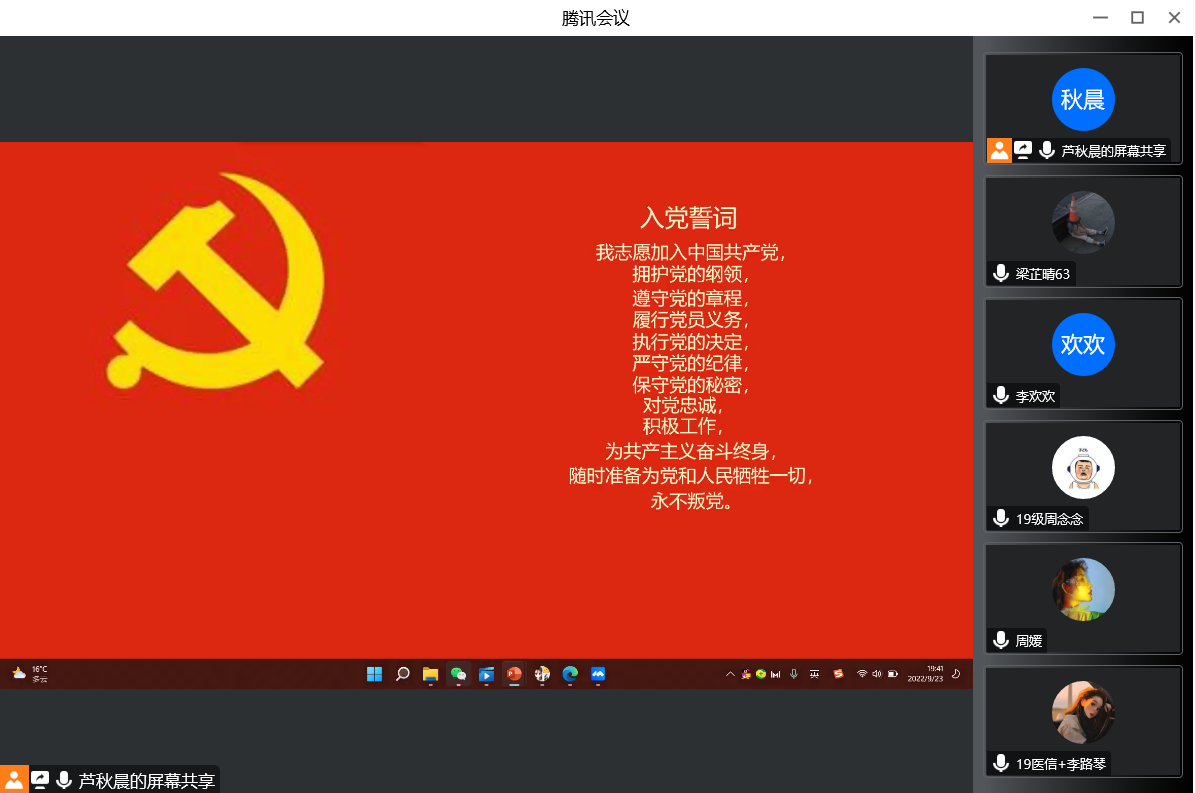The width and height of the screenshot is (1196, 793).
Task: Click the volume speaker icon in system tray
Action: point(876,674)
